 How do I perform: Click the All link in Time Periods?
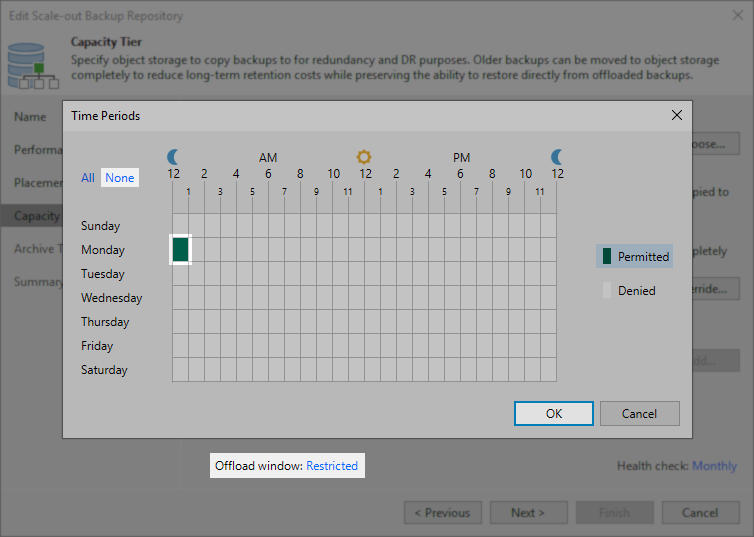pyautogui.click(x=88, y=178)
